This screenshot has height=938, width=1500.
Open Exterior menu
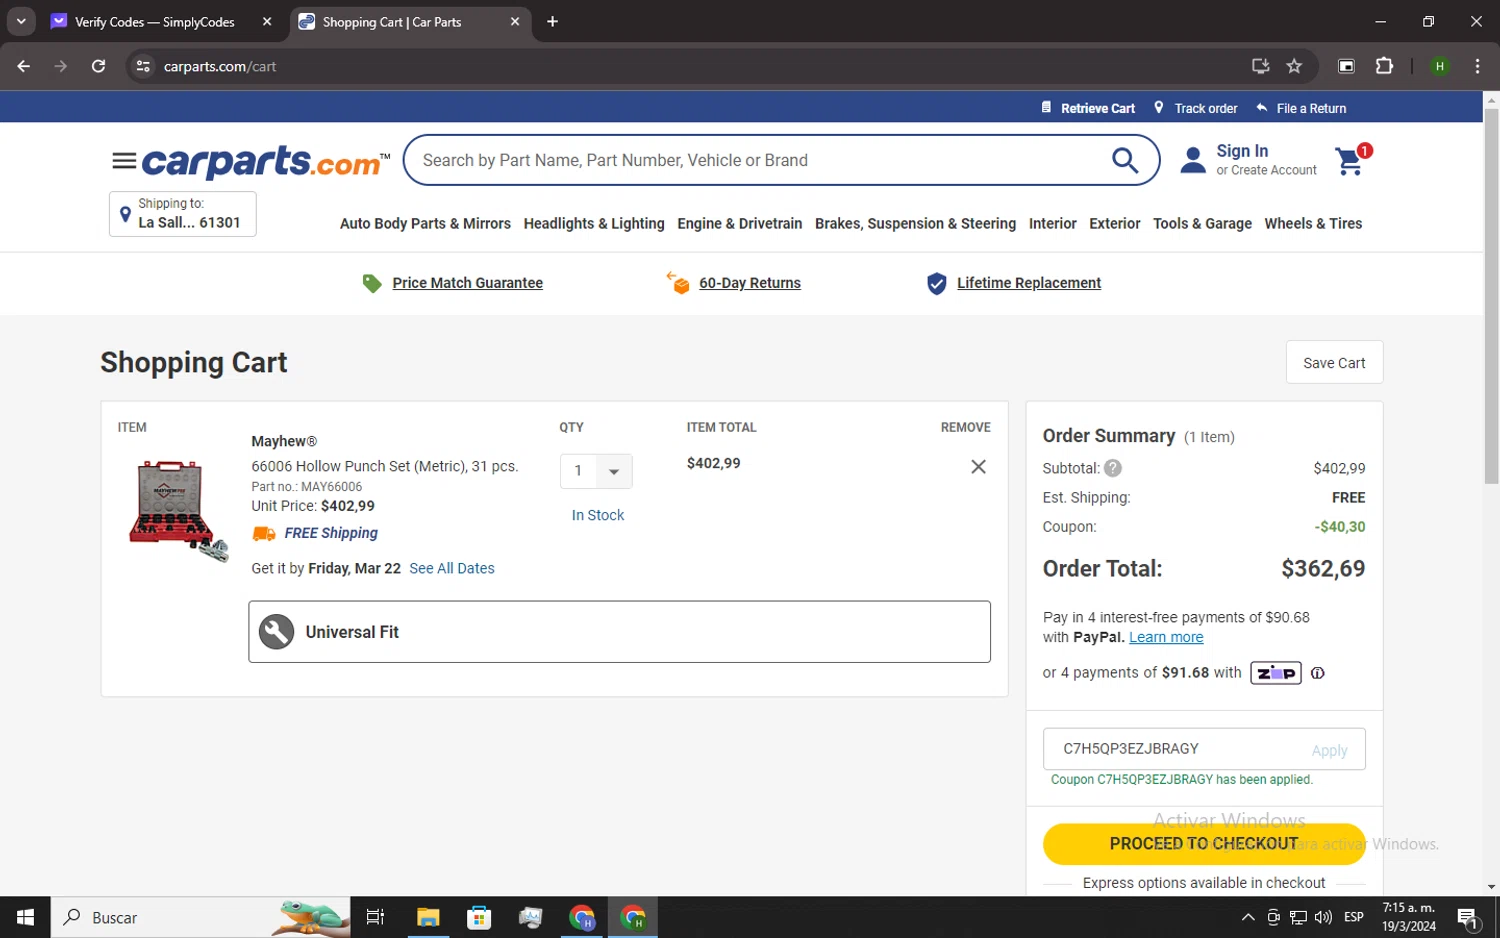point(1115,224)
